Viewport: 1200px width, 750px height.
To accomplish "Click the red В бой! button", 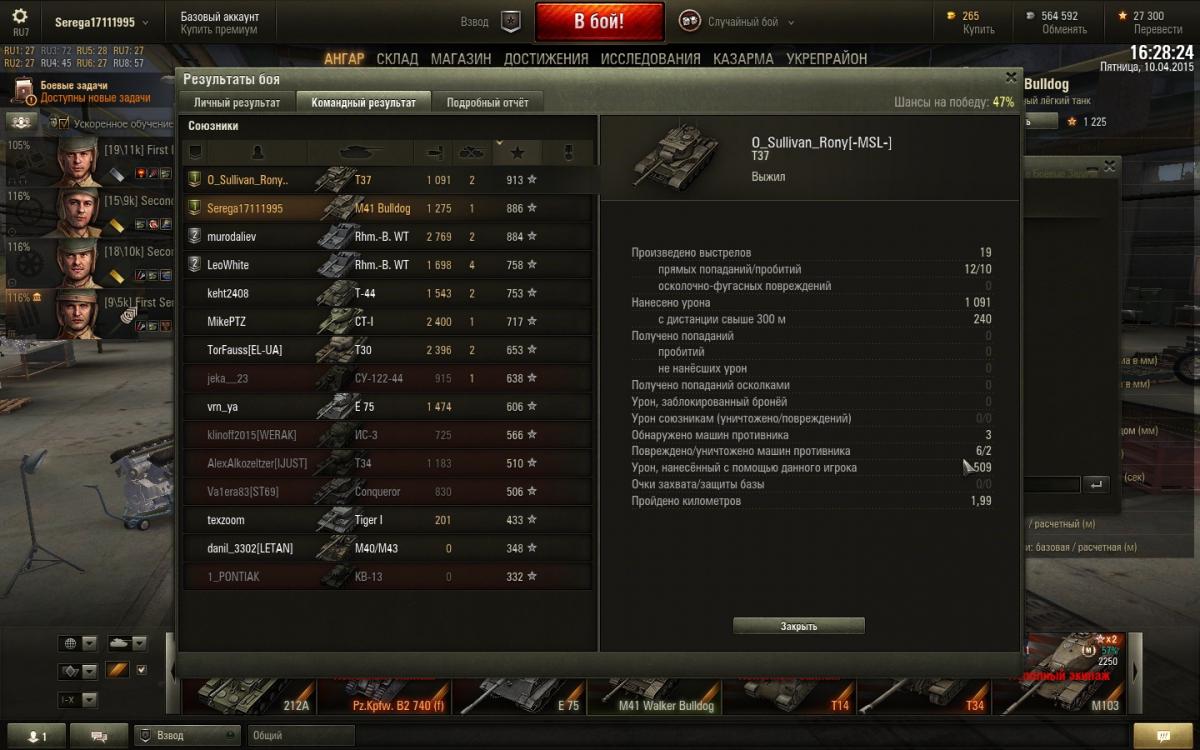I will pyautogui.click(x=599, y=21).
